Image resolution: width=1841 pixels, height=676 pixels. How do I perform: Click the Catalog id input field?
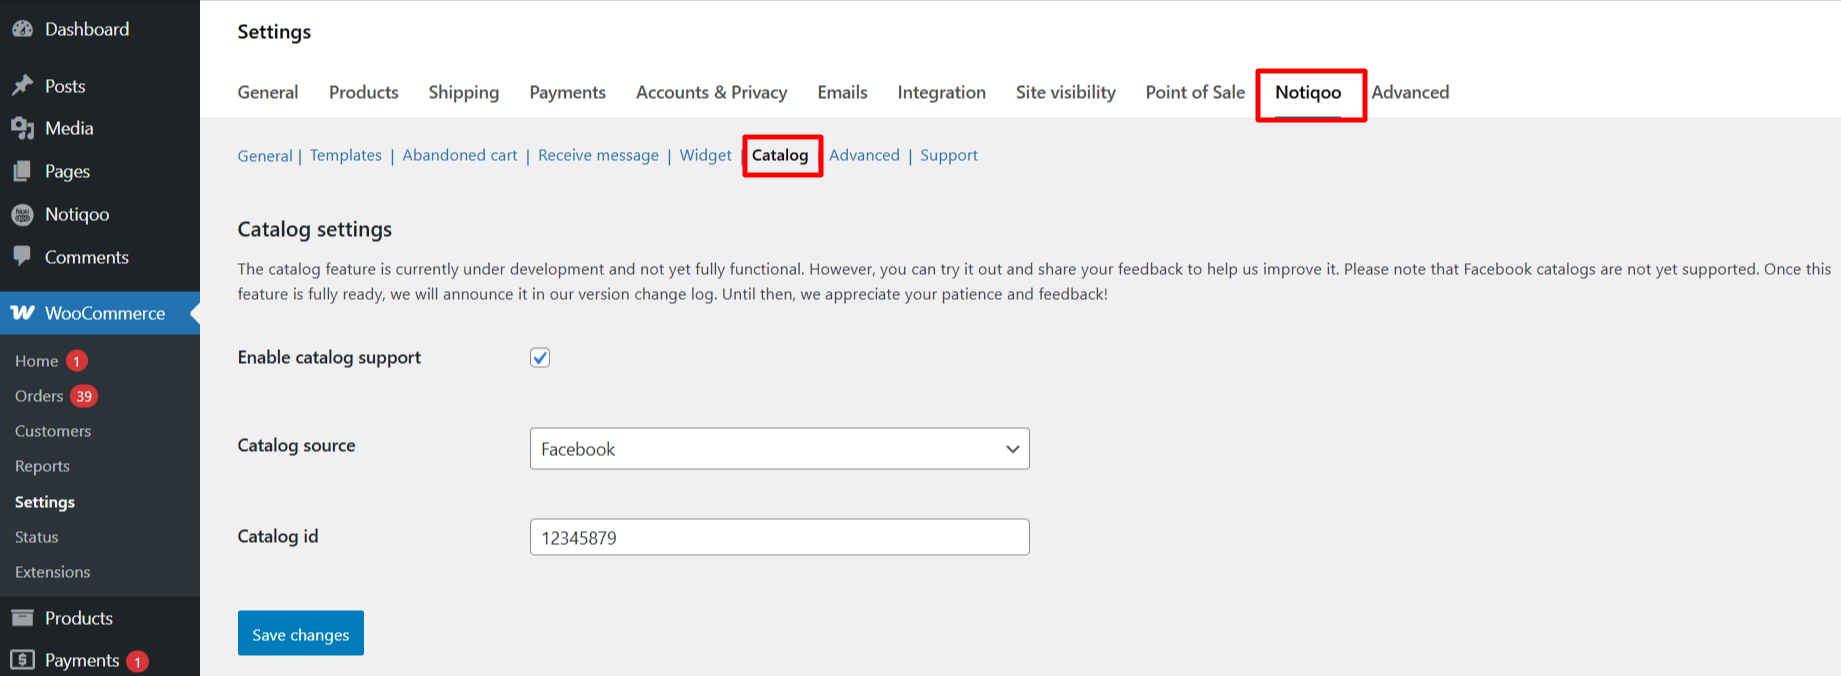click(780, 537)
